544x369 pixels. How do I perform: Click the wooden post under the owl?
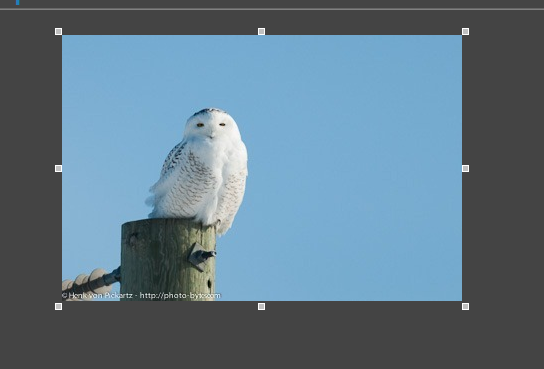(x=168, y=259)
